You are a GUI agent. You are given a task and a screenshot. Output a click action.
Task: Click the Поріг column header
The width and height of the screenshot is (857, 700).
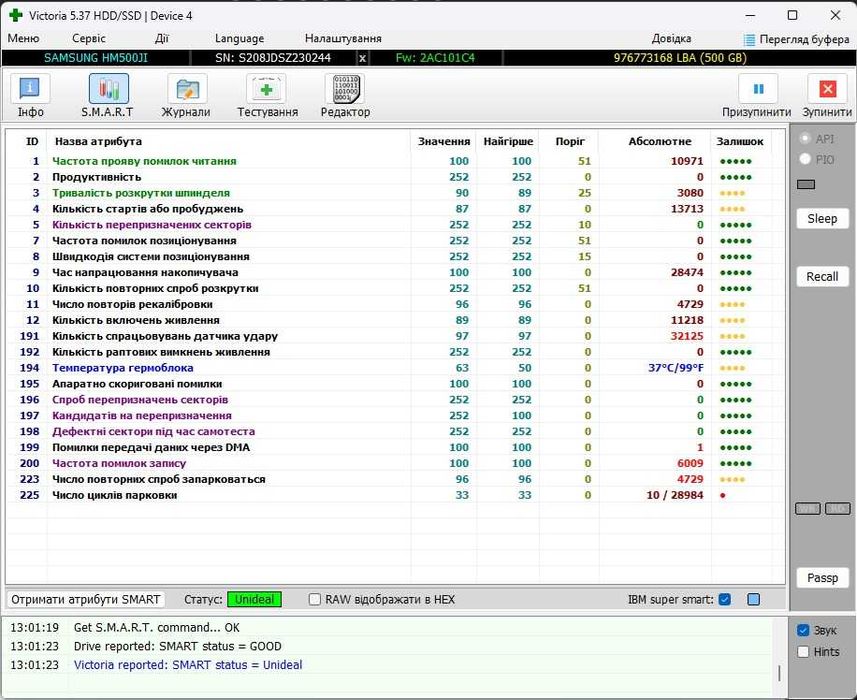click(570, 142)
